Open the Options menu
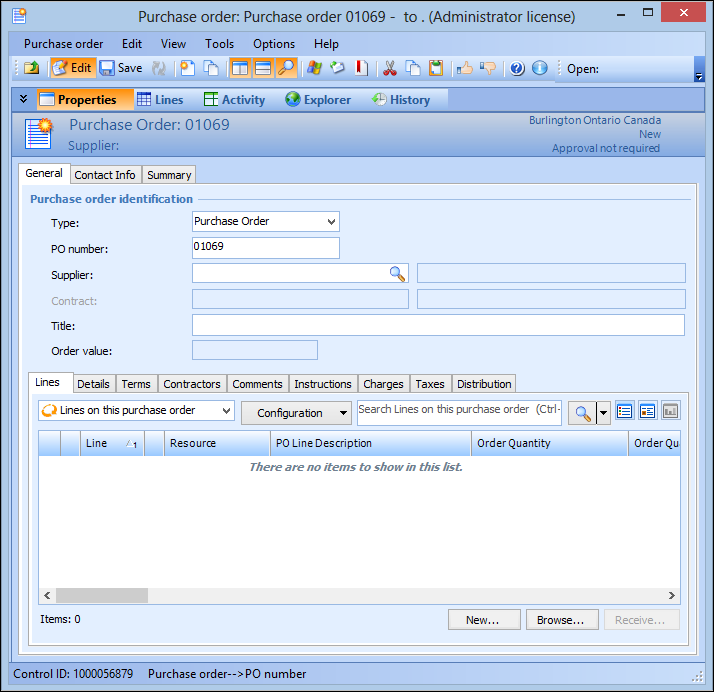Viewport: 714px width, 692px height. tap(273, 44)
